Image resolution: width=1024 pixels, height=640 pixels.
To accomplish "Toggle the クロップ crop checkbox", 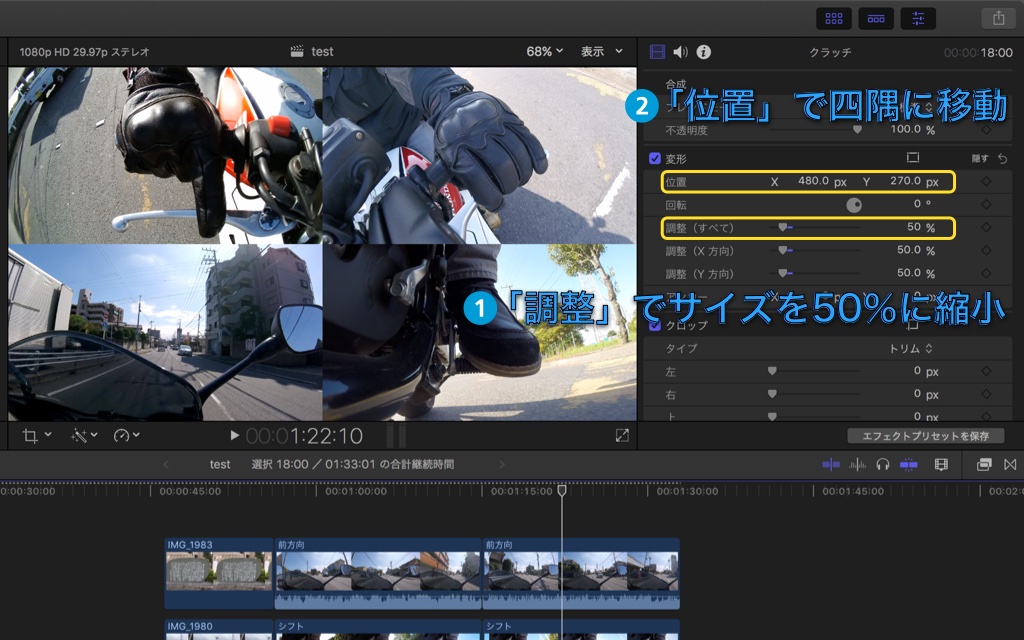I will [x=654, y=325].
